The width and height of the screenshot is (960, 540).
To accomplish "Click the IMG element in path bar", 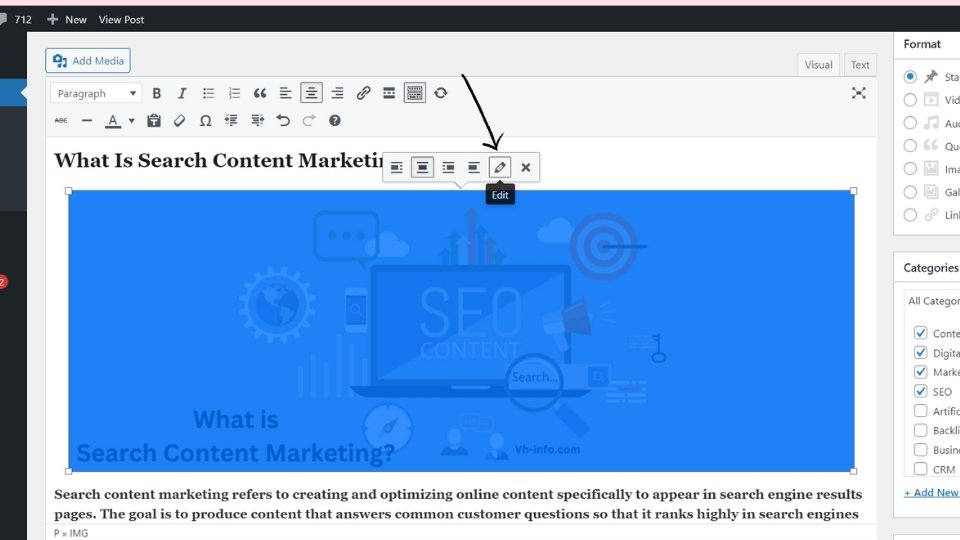I will (78, 533).
